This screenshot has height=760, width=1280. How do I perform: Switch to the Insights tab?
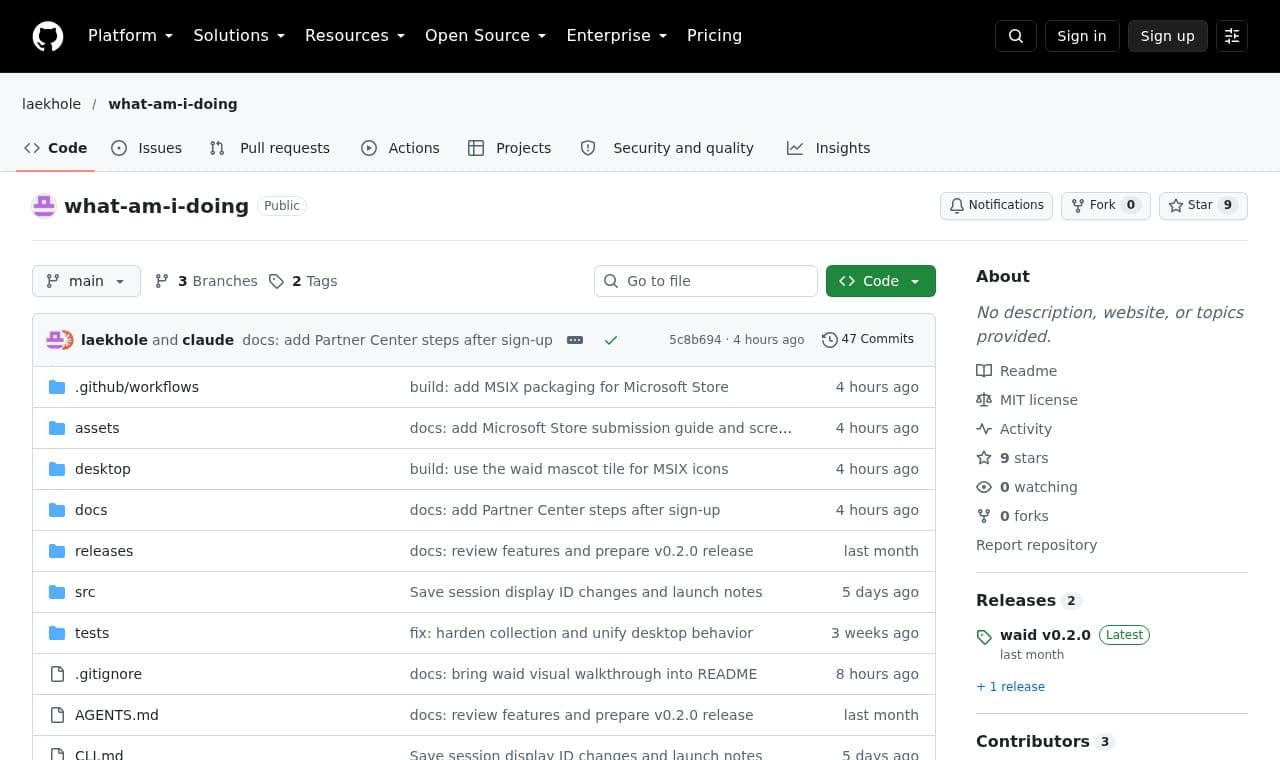coord(829,148)
